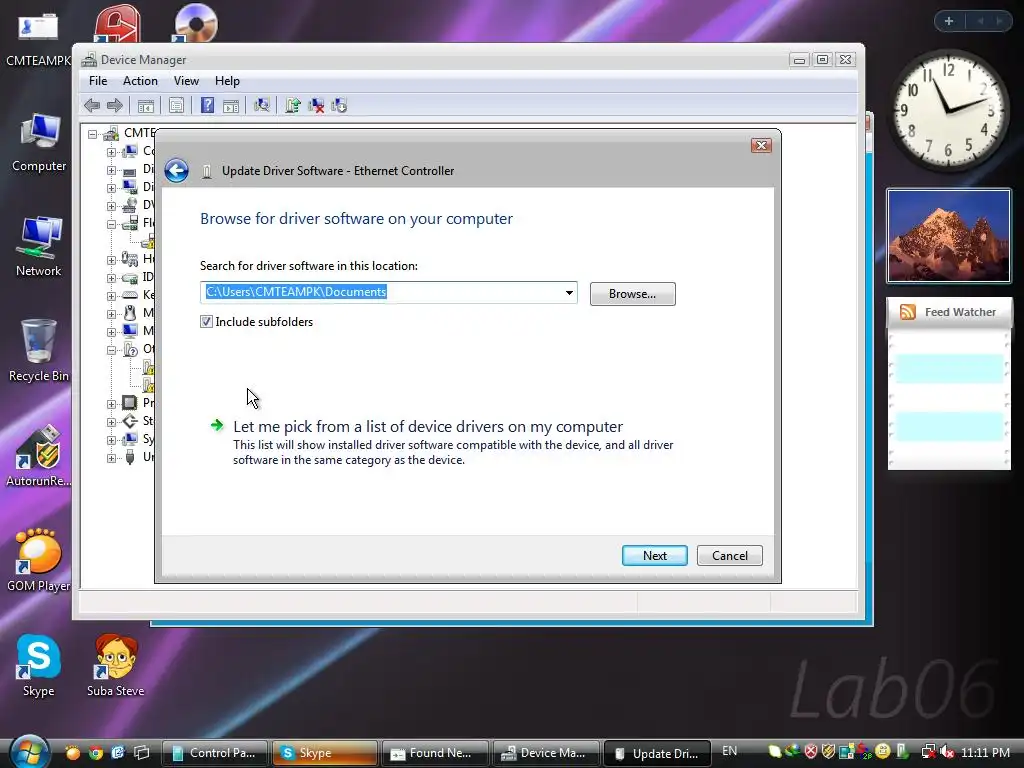
Task: Choose Let me pick from a list link
Action: 428,426
